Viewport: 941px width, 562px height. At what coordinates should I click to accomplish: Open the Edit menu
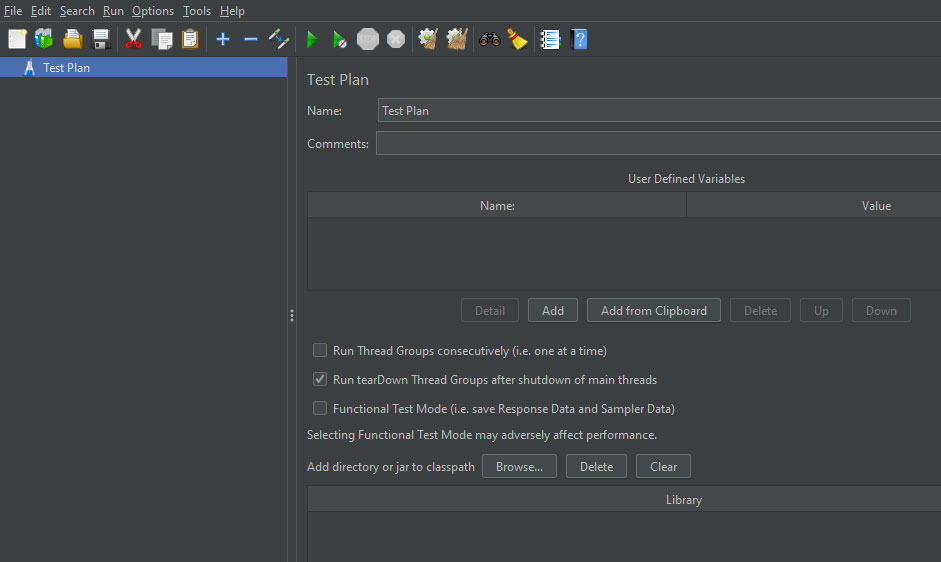click(x=41, y=11)
